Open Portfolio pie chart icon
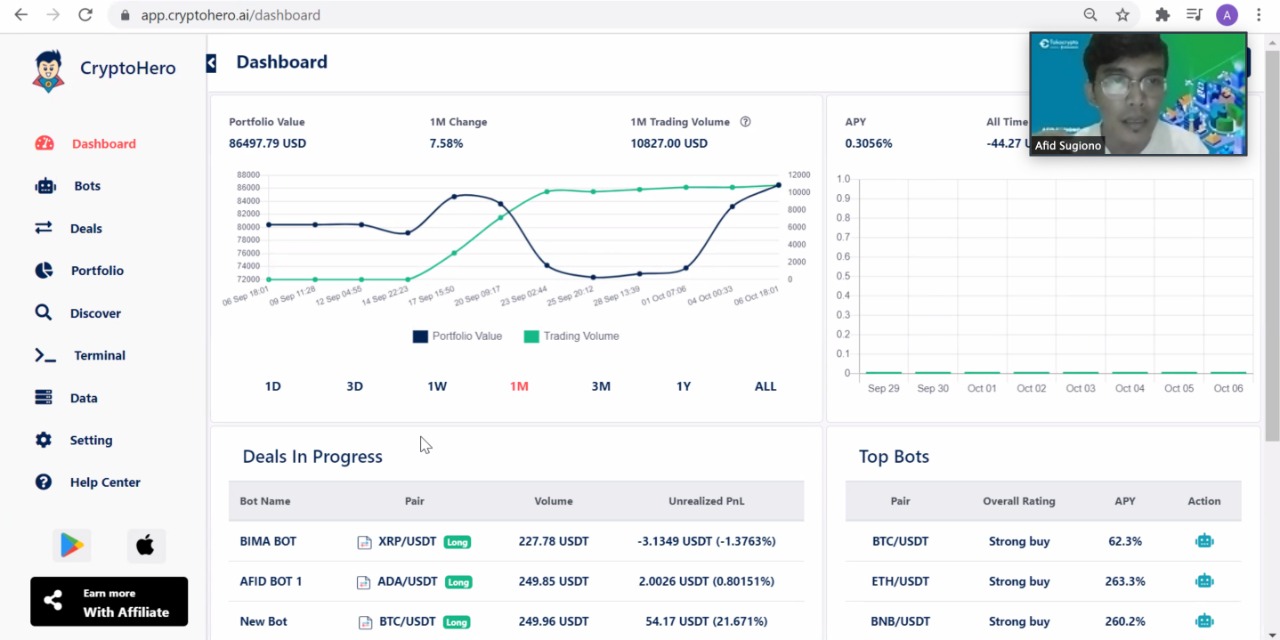 tap(44, 270)
